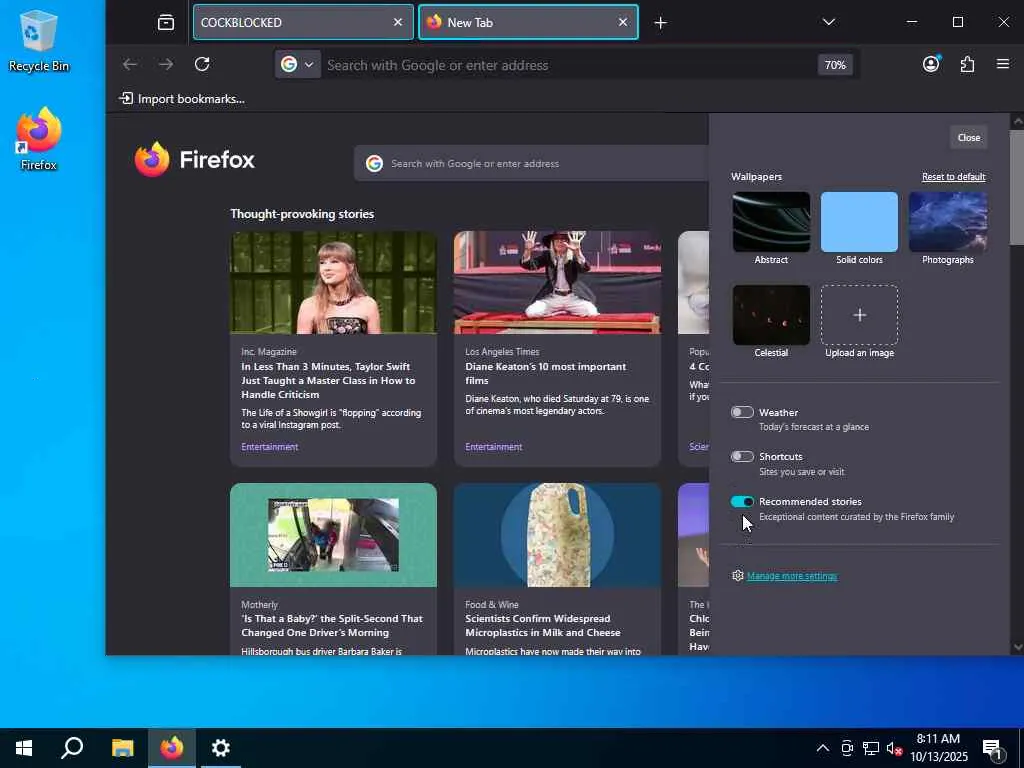Open the Taylor Swift story image
1024x768 pixels.
point(334,283)
